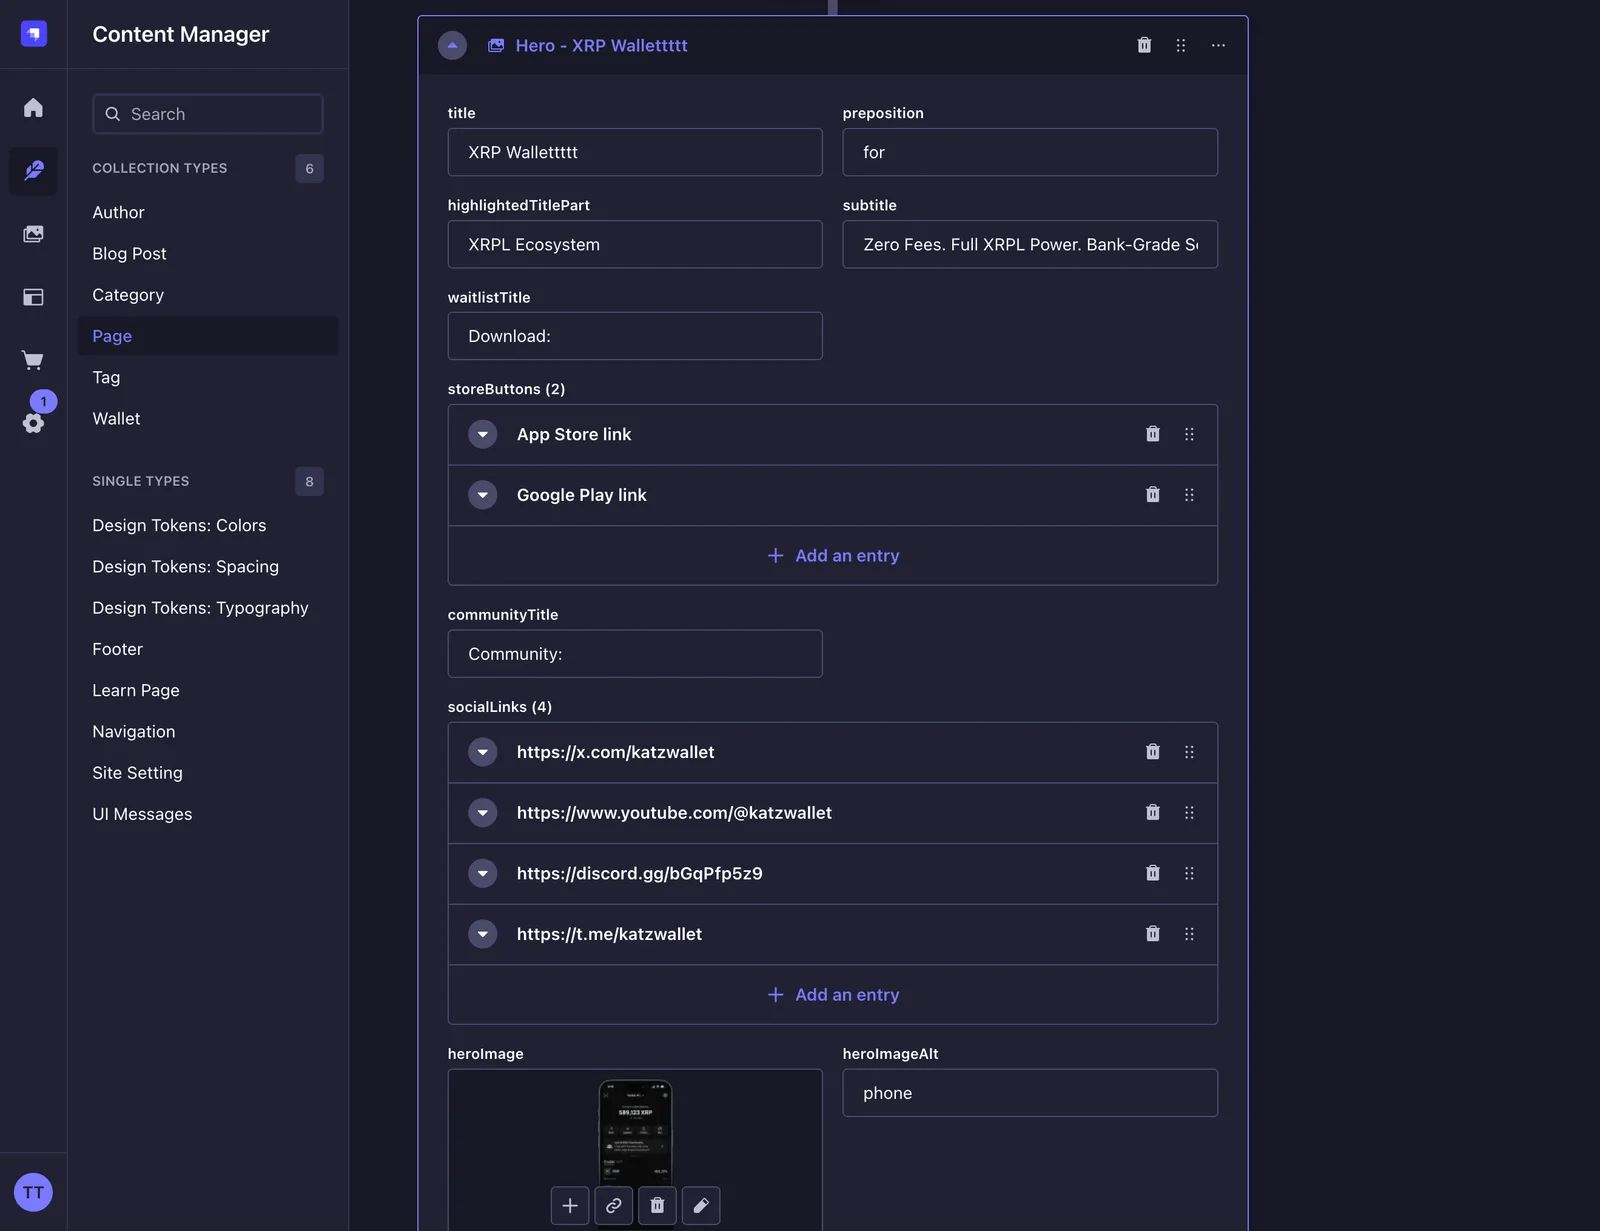Expand the Google Play link entry
Image resolution: width=1600 pixels, height=1231 pixels.
point(483,495)
